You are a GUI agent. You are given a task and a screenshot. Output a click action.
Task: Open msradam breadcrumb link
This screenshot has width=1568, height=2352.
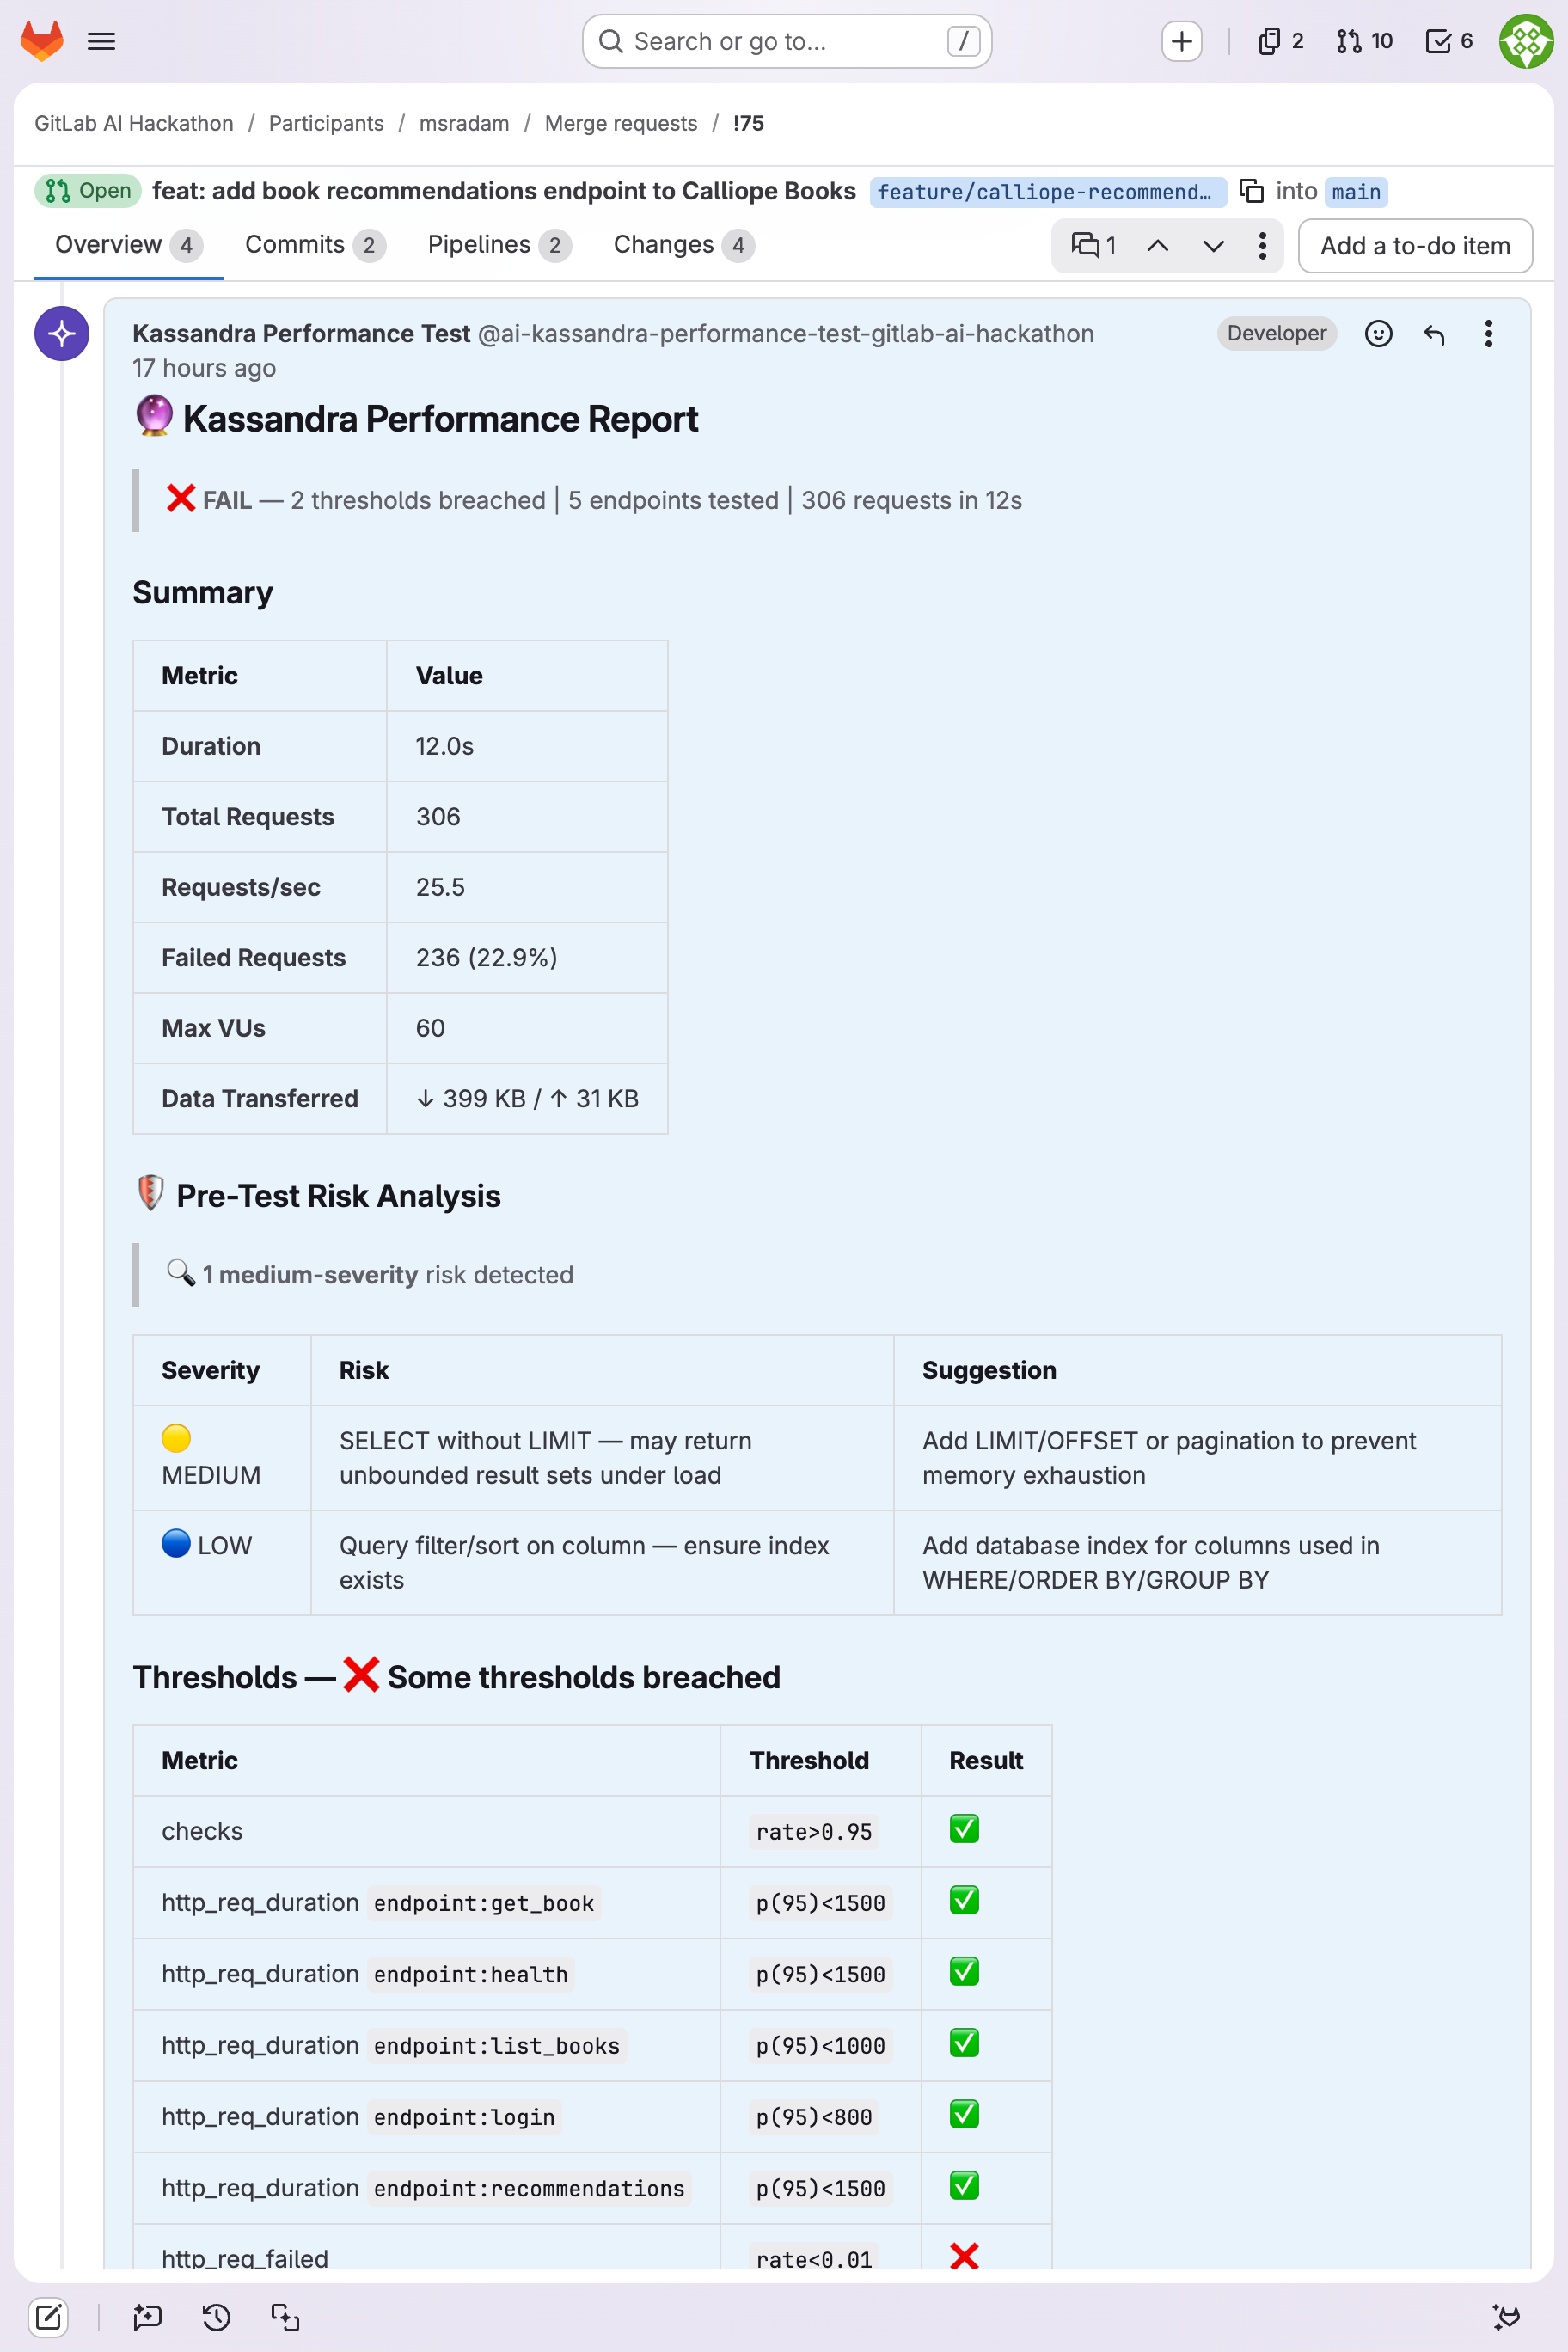[464, 123]
